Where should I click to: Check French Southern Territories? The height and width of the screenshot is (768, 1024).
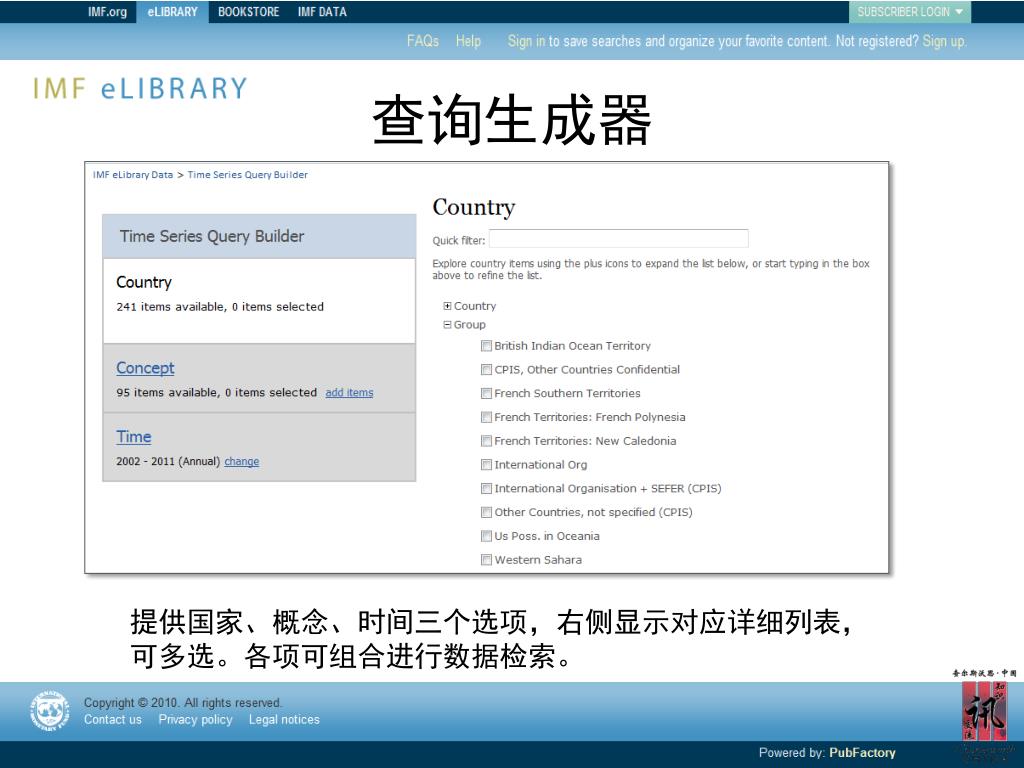pos(487,393)
